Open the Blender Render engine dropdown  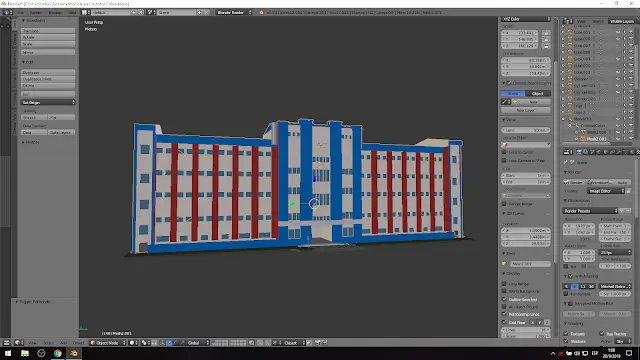234,13
